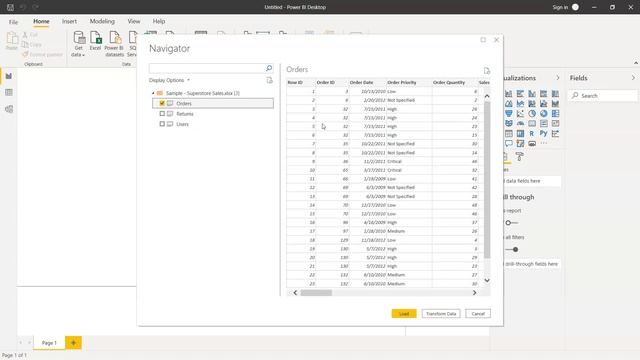
Task: Click the Save icon in title bar
Action: point(10,7)
